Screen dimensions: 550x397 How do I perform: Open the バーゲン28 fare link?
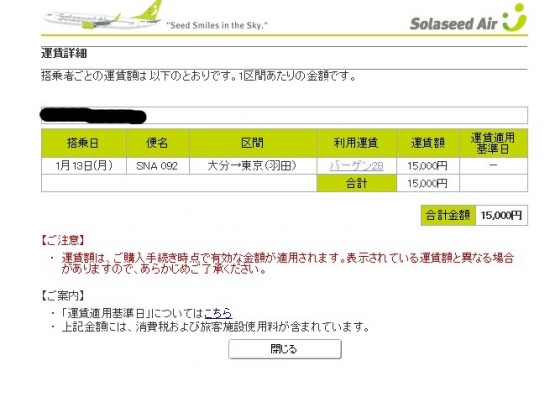click(356, 166)
